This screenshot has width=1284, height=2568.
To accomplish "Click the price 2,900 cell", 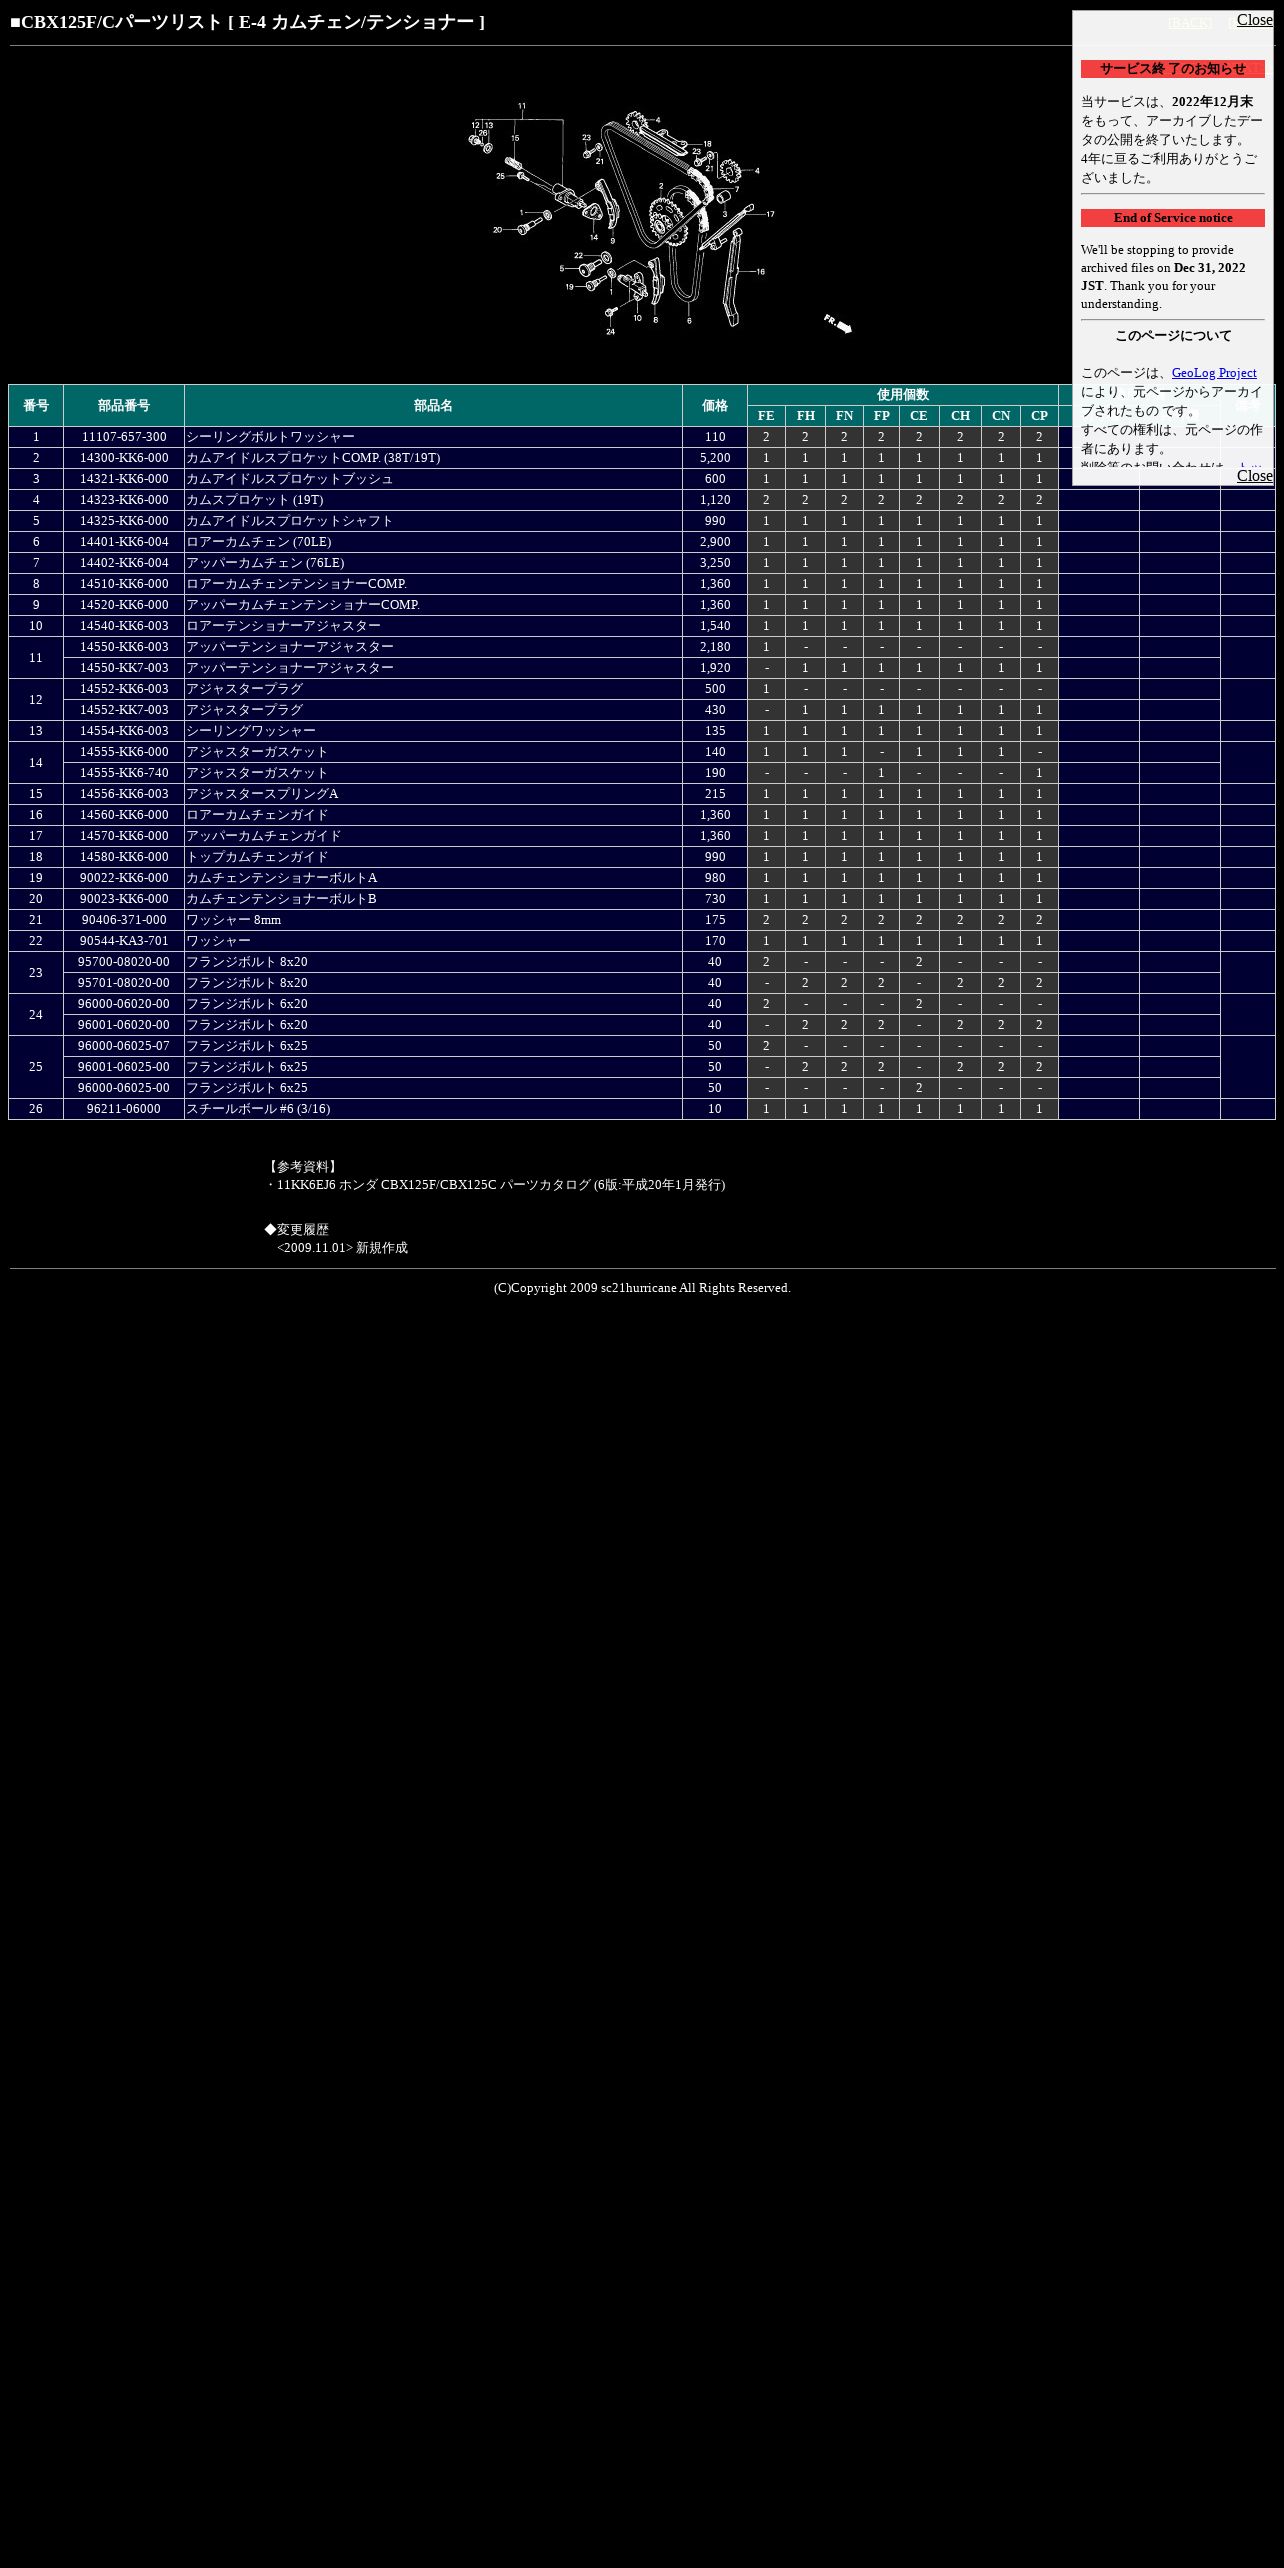I will pyautogui.click(x=715, y=542).
